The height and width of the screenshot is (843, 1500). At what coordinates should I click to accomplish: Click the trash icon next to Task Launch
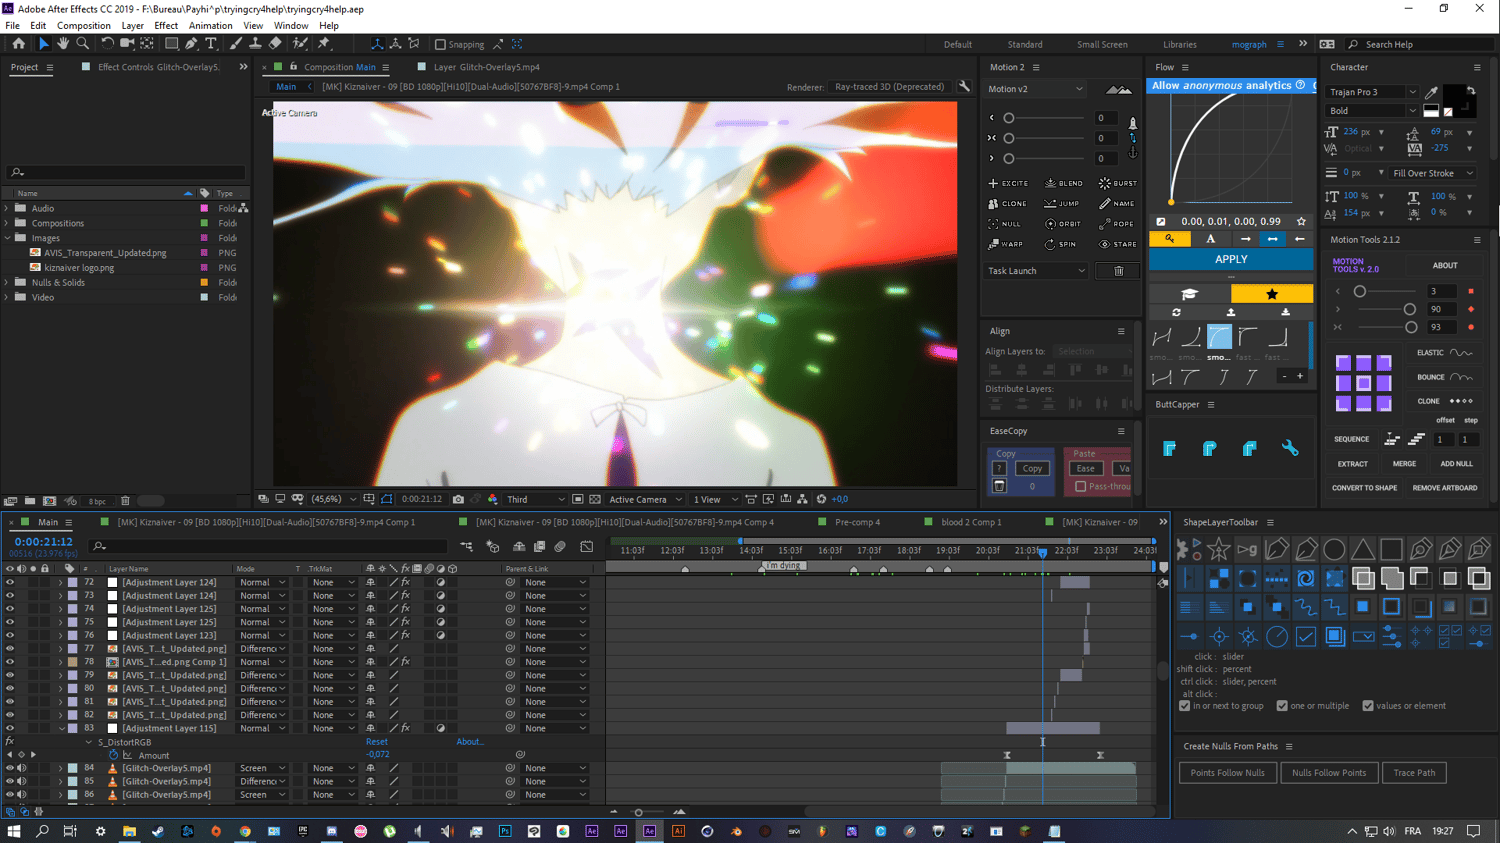[x=1119, y=271]
